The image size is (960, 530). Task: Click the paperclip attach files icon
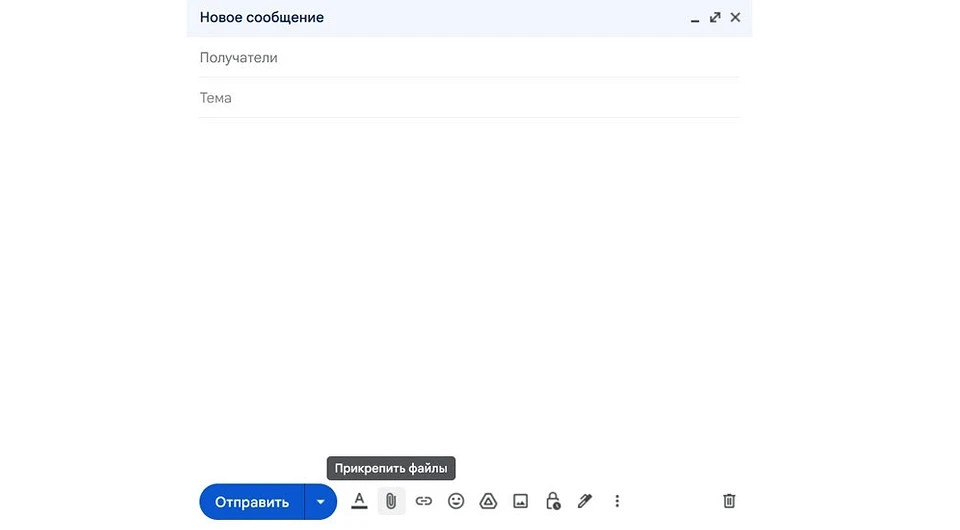[x=391, y=501]
